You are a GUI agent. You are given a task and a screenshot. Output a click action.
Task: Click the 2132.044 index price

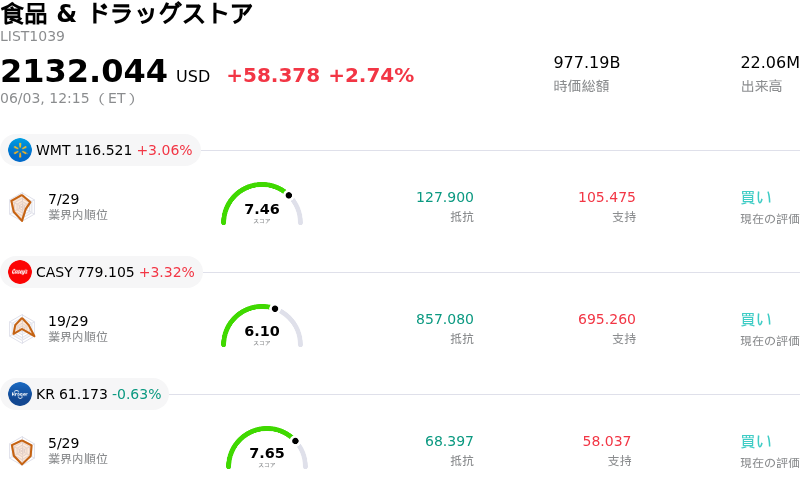84,70
